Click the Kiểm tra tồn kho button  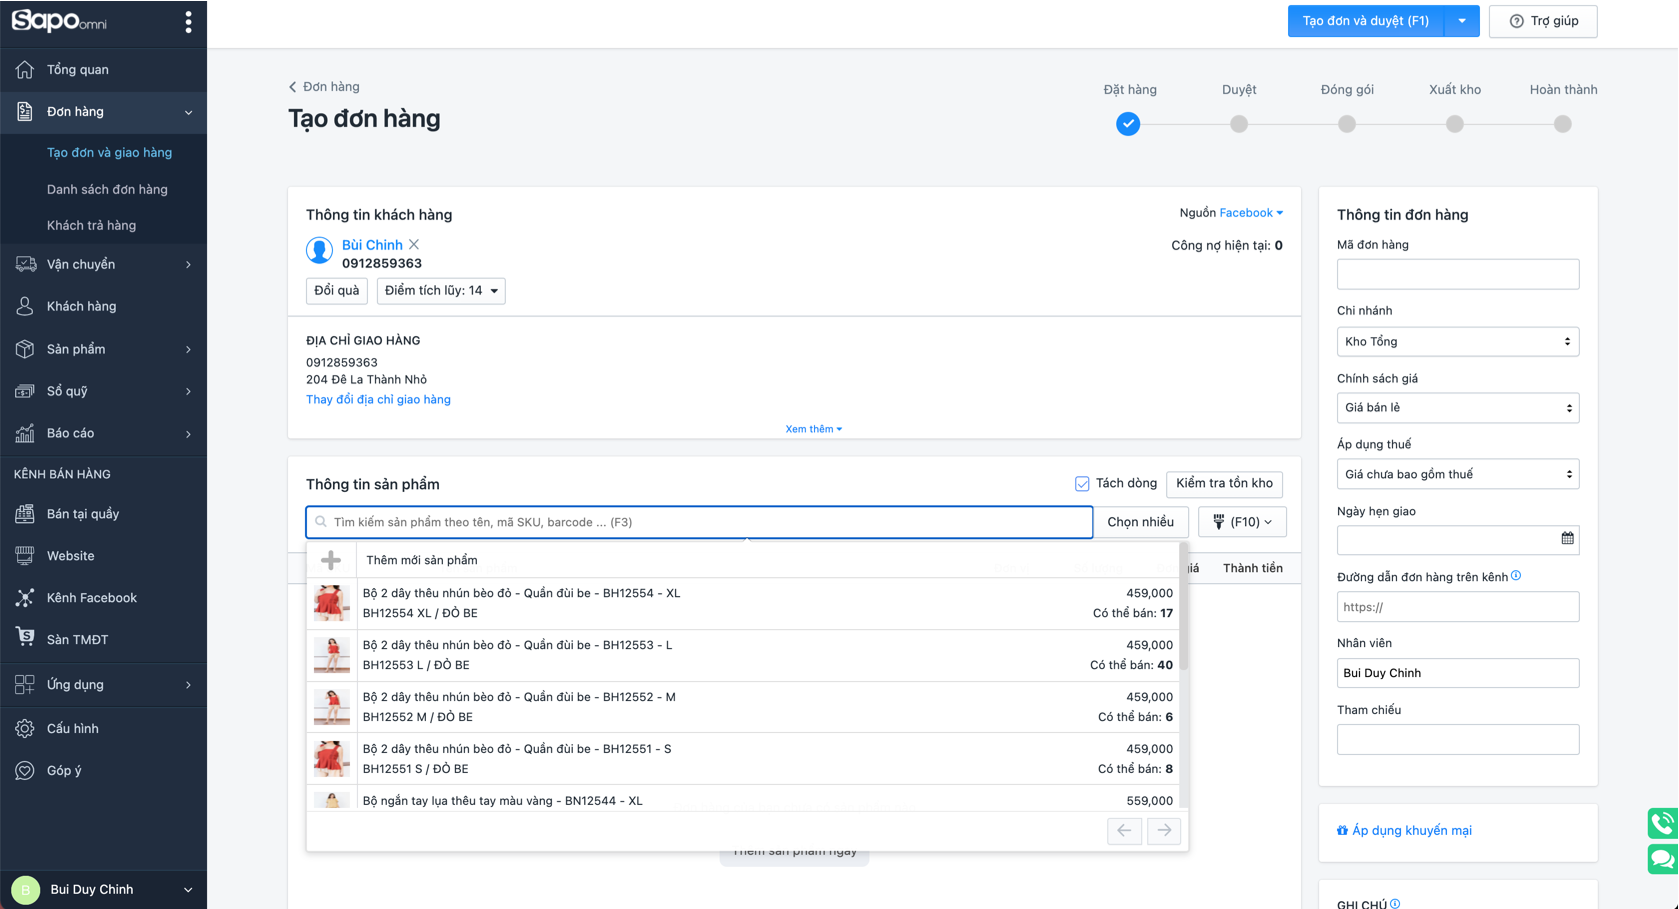(x=1224, y=484)
